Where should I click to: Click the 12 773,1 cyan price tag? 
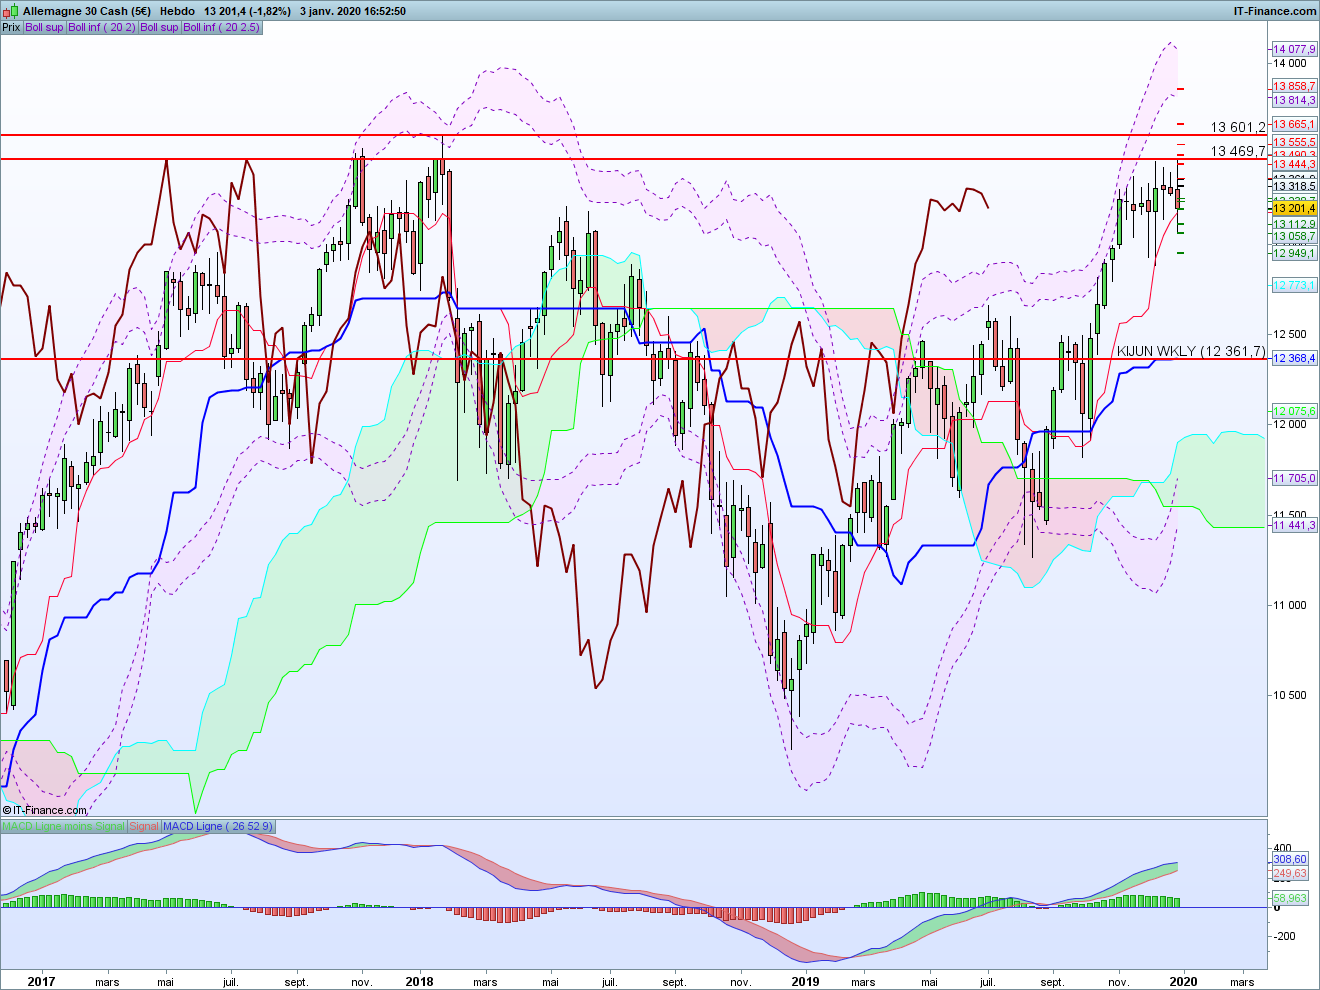coord(1294,285)
